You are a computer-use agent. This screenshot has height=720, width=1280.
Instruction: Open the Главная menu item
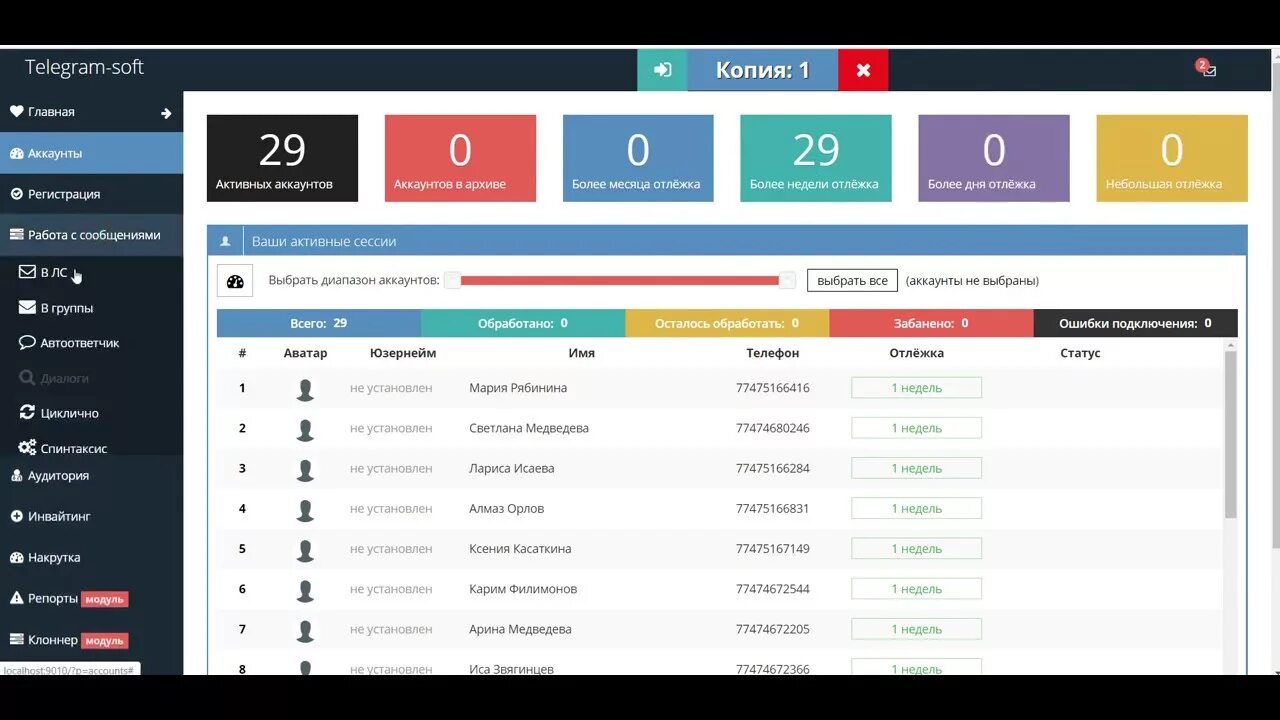tap(91, 112)
